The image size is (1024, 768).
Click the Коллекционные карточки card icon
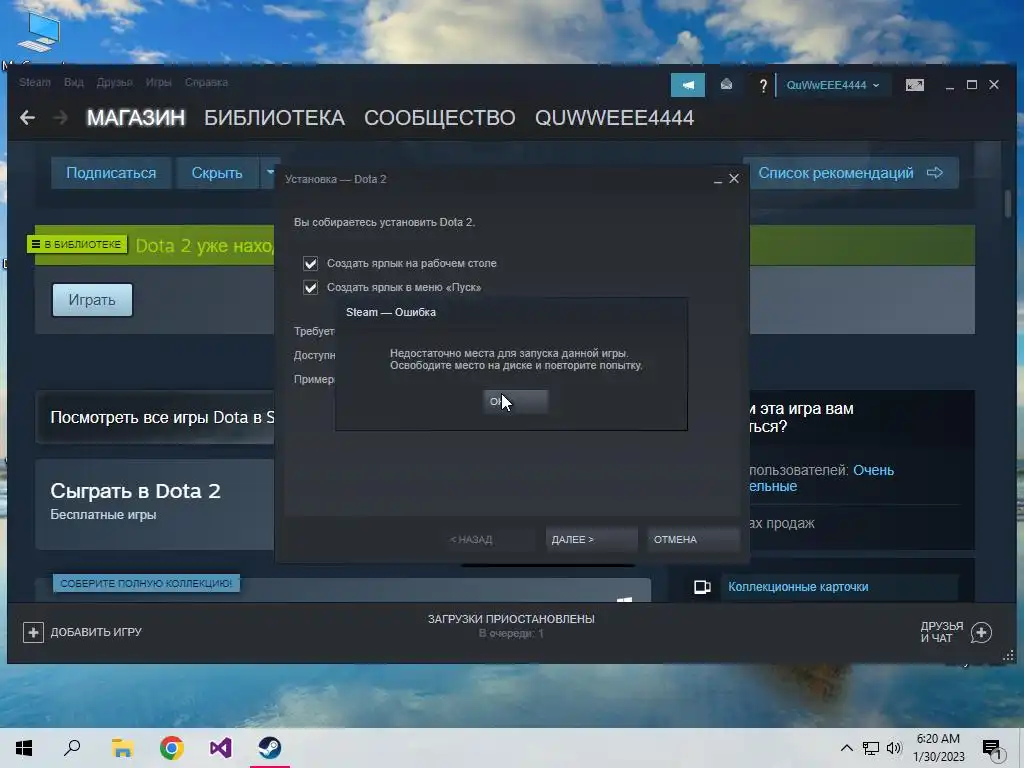[702, 587]
